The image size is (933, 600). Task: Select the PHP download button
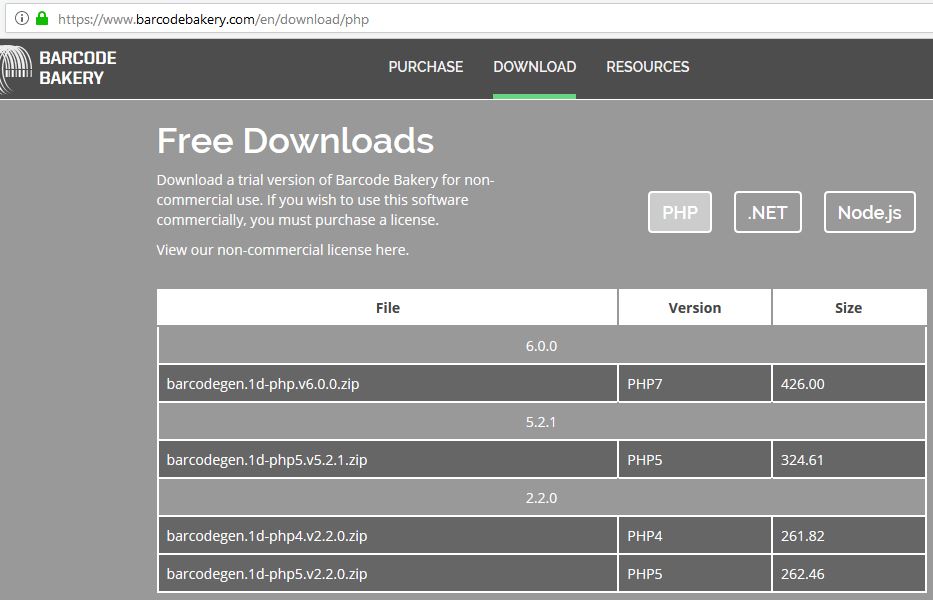pos(680,212)
